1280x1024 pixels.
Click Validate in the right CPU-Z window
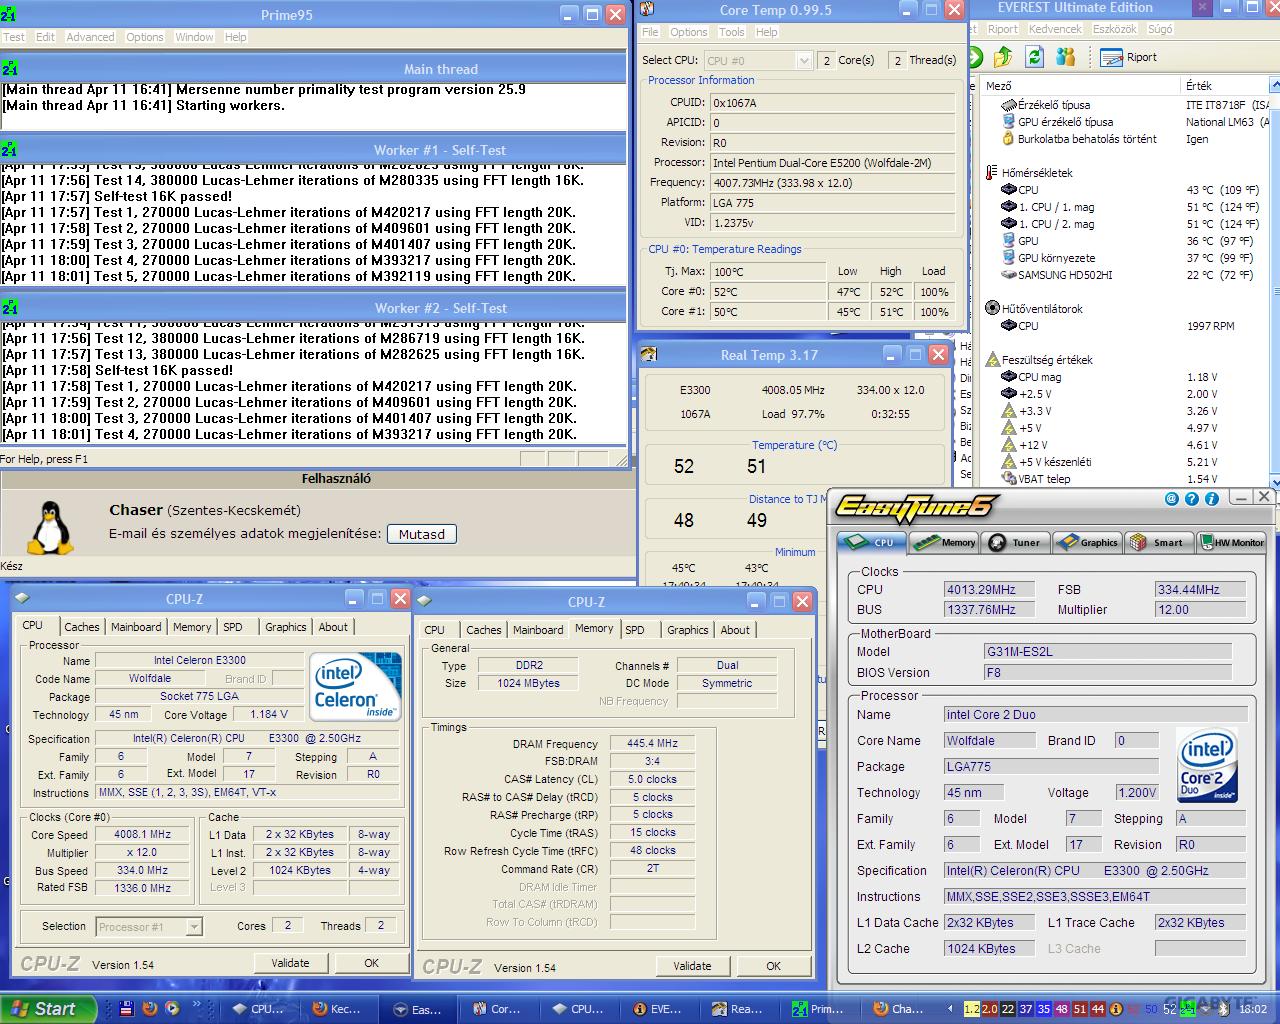click(692, 966)
